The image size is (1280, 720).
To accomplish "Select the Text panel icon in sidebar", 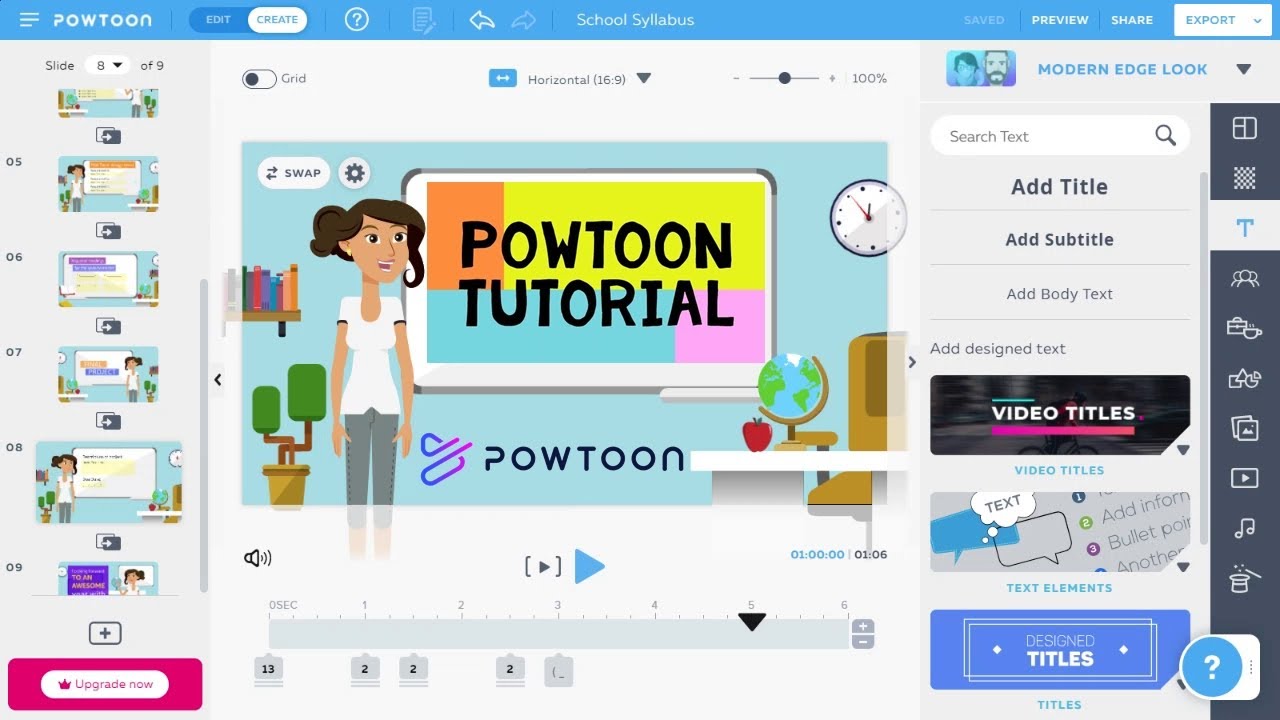I will (x=1244, y=228).
